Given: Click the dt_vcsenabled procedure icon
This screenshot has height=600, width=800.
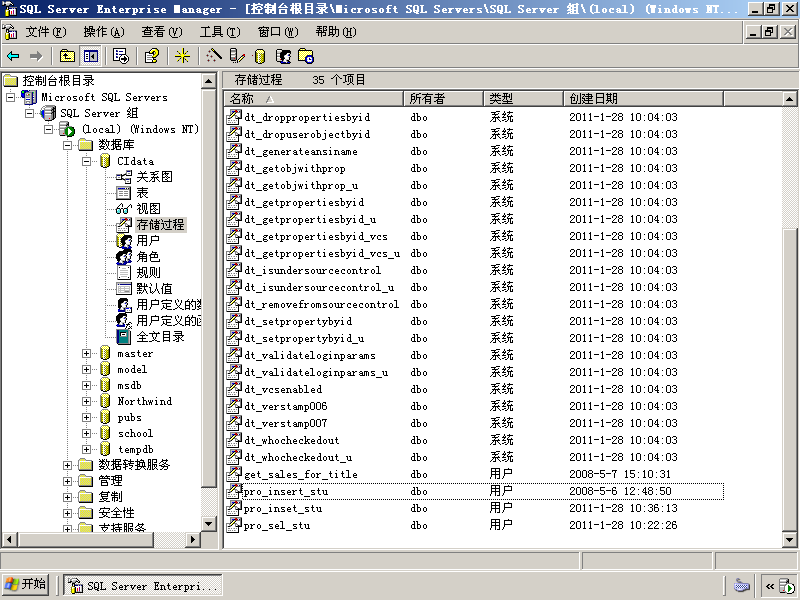Looking at the screenshot, I should [x=234, y=389].
